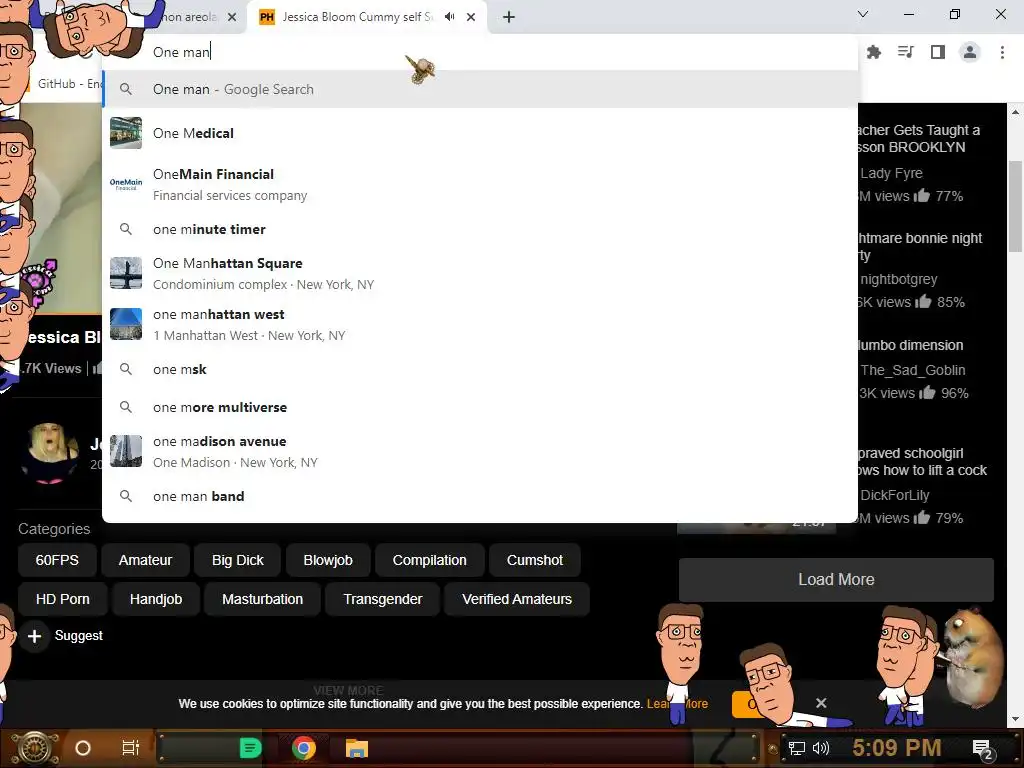Click the vertical scrollbar thumb
The image size is (1024, 768).
coord(1016,206)
